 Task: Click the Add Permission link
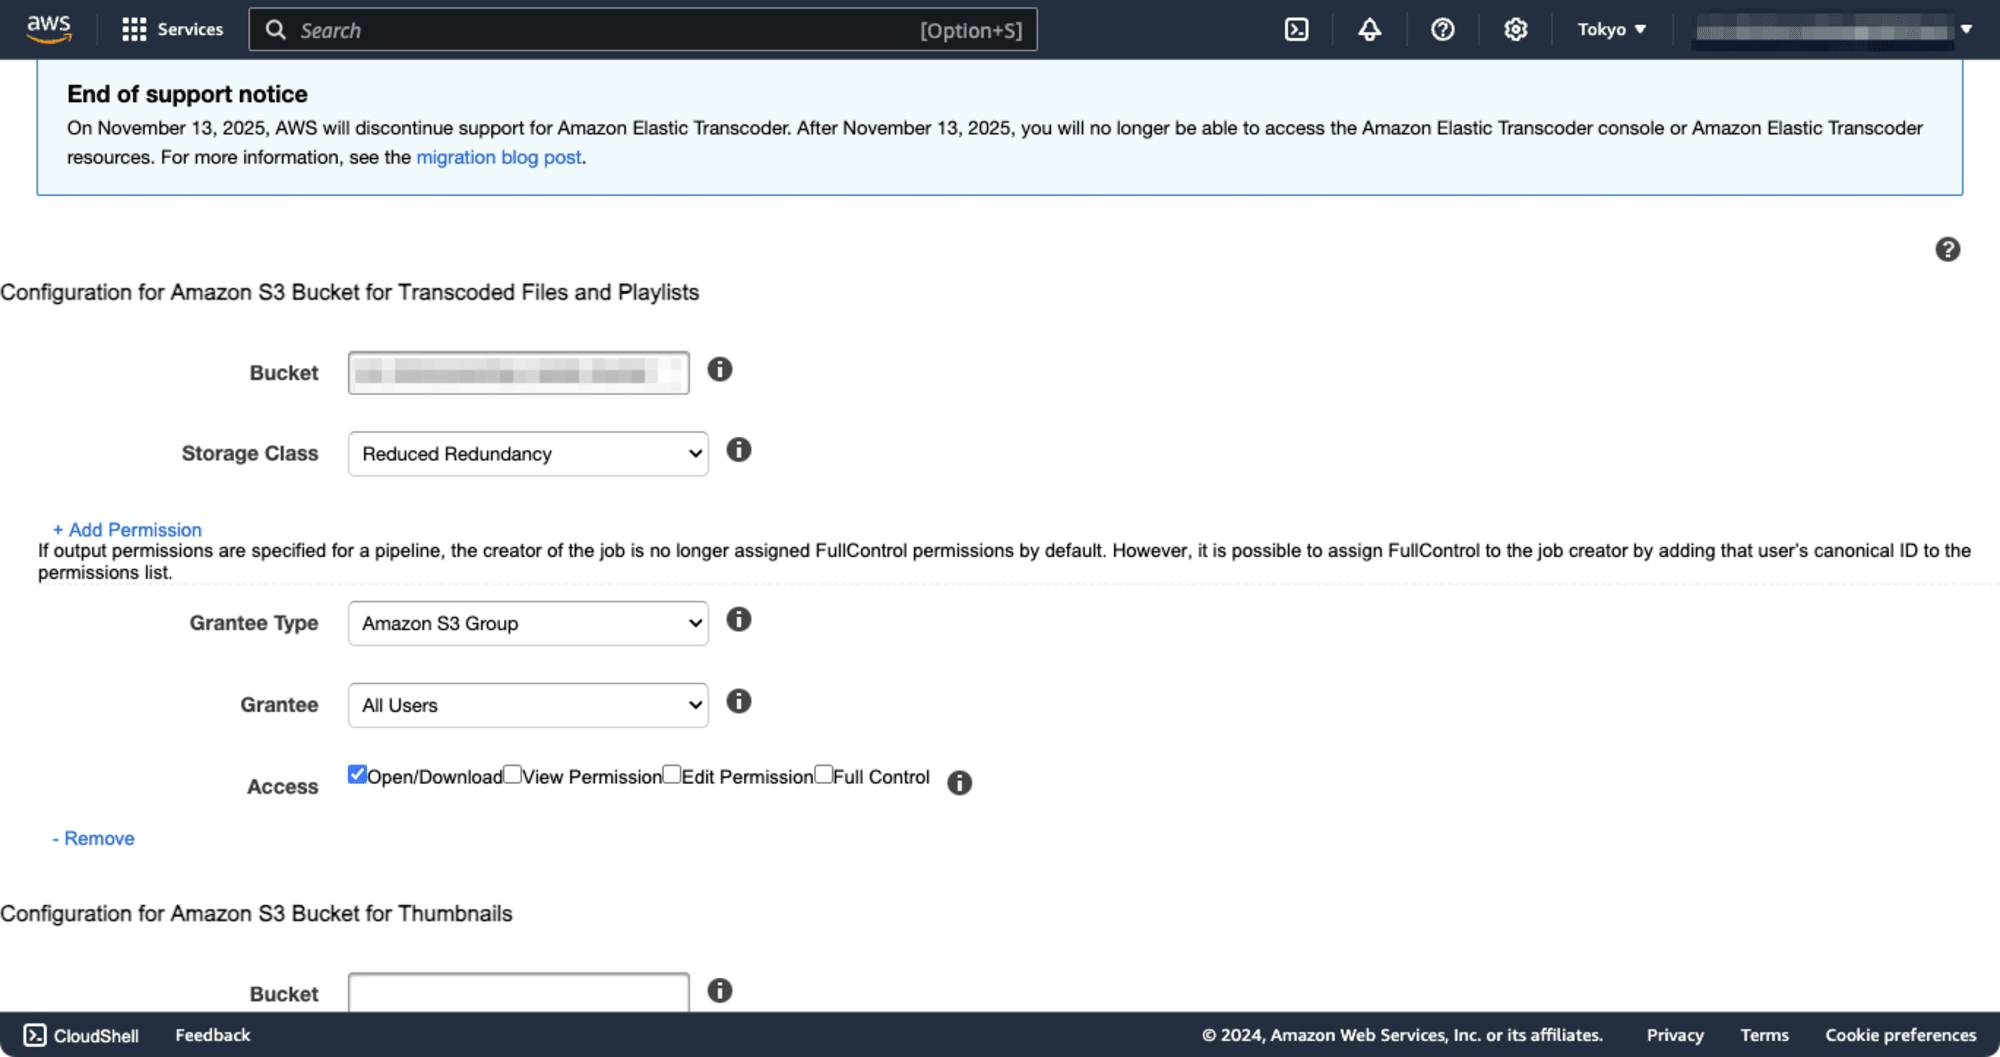127,529
